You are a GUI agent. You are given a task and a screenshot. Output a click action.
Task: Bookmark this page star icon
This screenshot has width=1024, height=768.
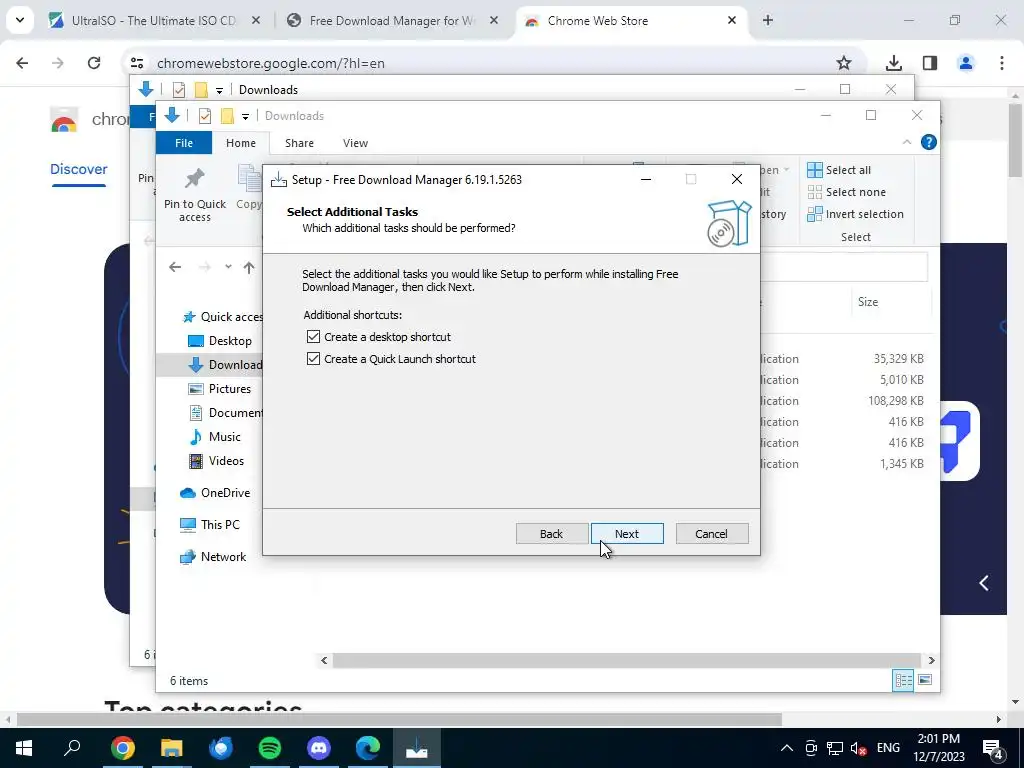tap(844, 63)
